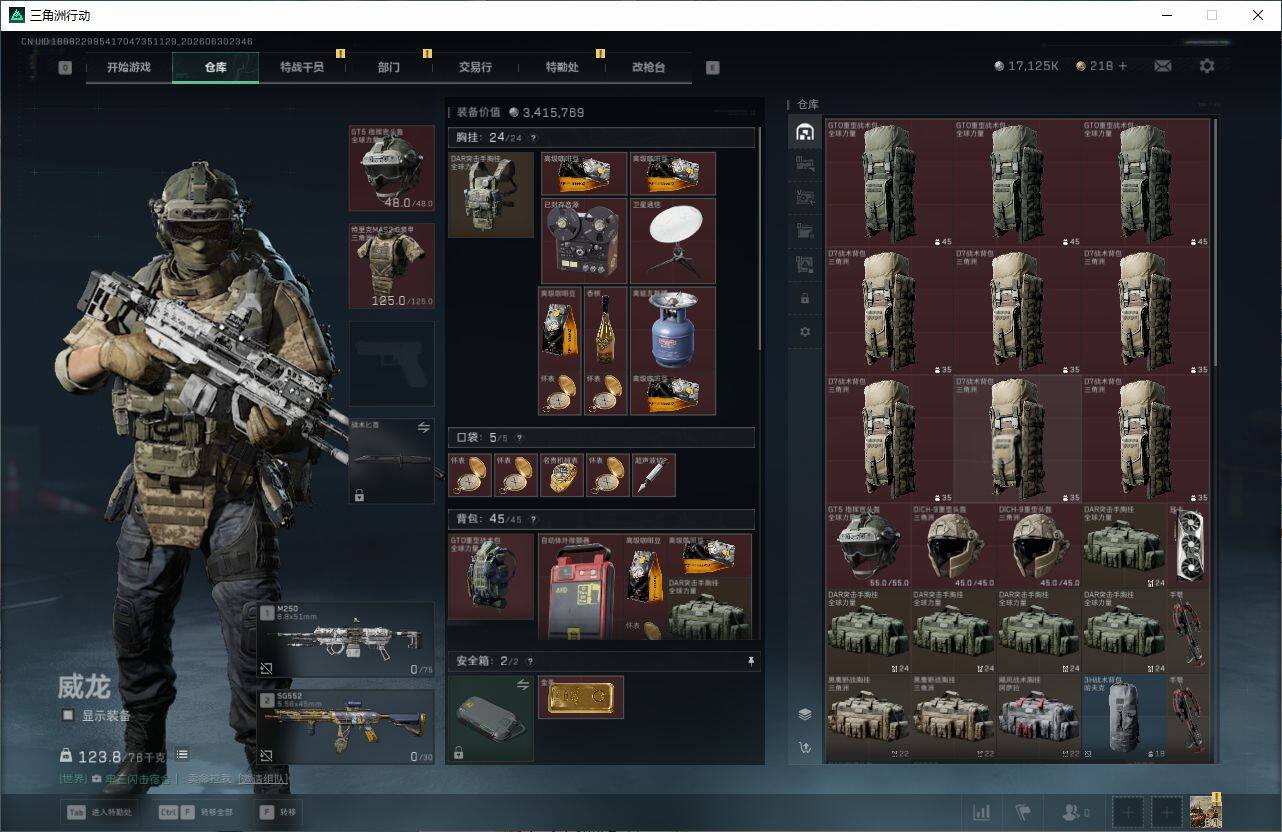Viewport: 1282px width, 832px height.
Task: Select the GT5 helmet 55.0/55.0 in the warehouse
Action: coord(868,545)
